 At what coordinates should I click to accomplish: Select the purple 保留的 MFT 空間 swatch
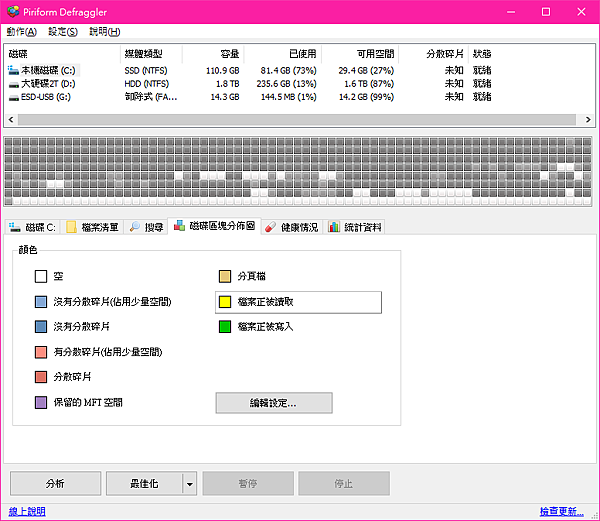(x=41, y=402)
